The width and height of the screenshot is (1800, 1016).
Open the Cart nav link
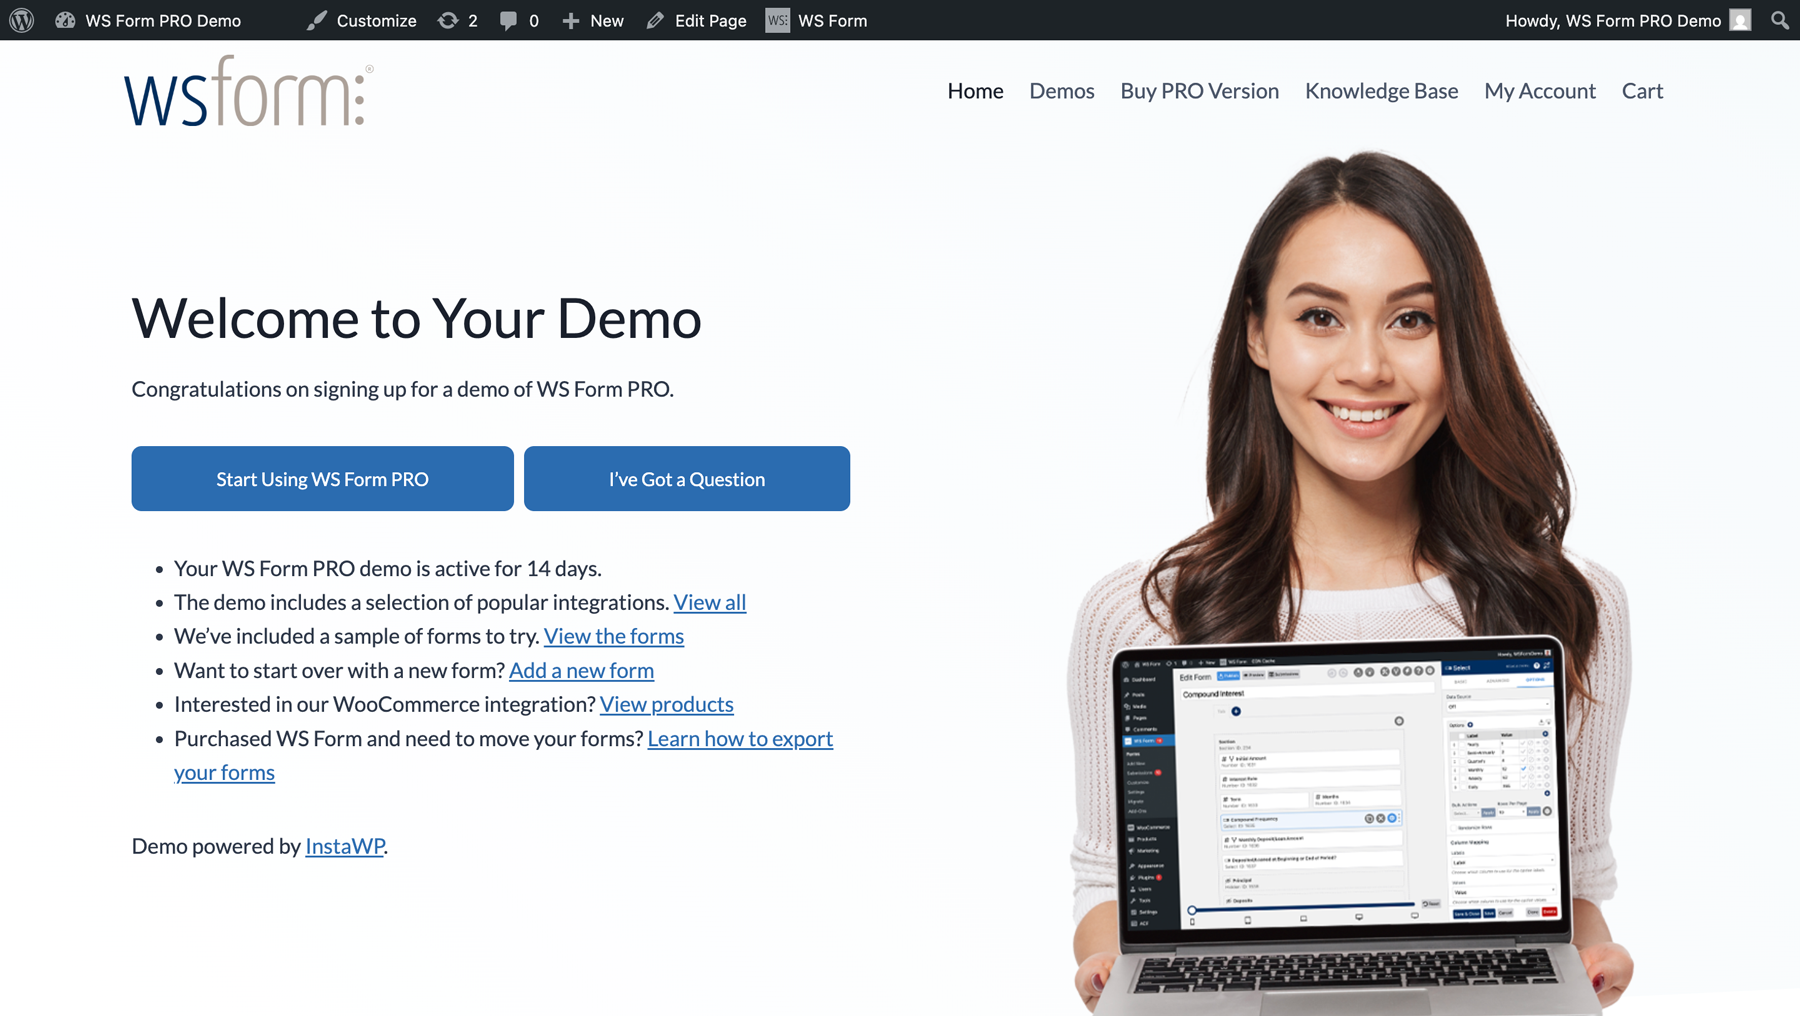[1642, 91]
